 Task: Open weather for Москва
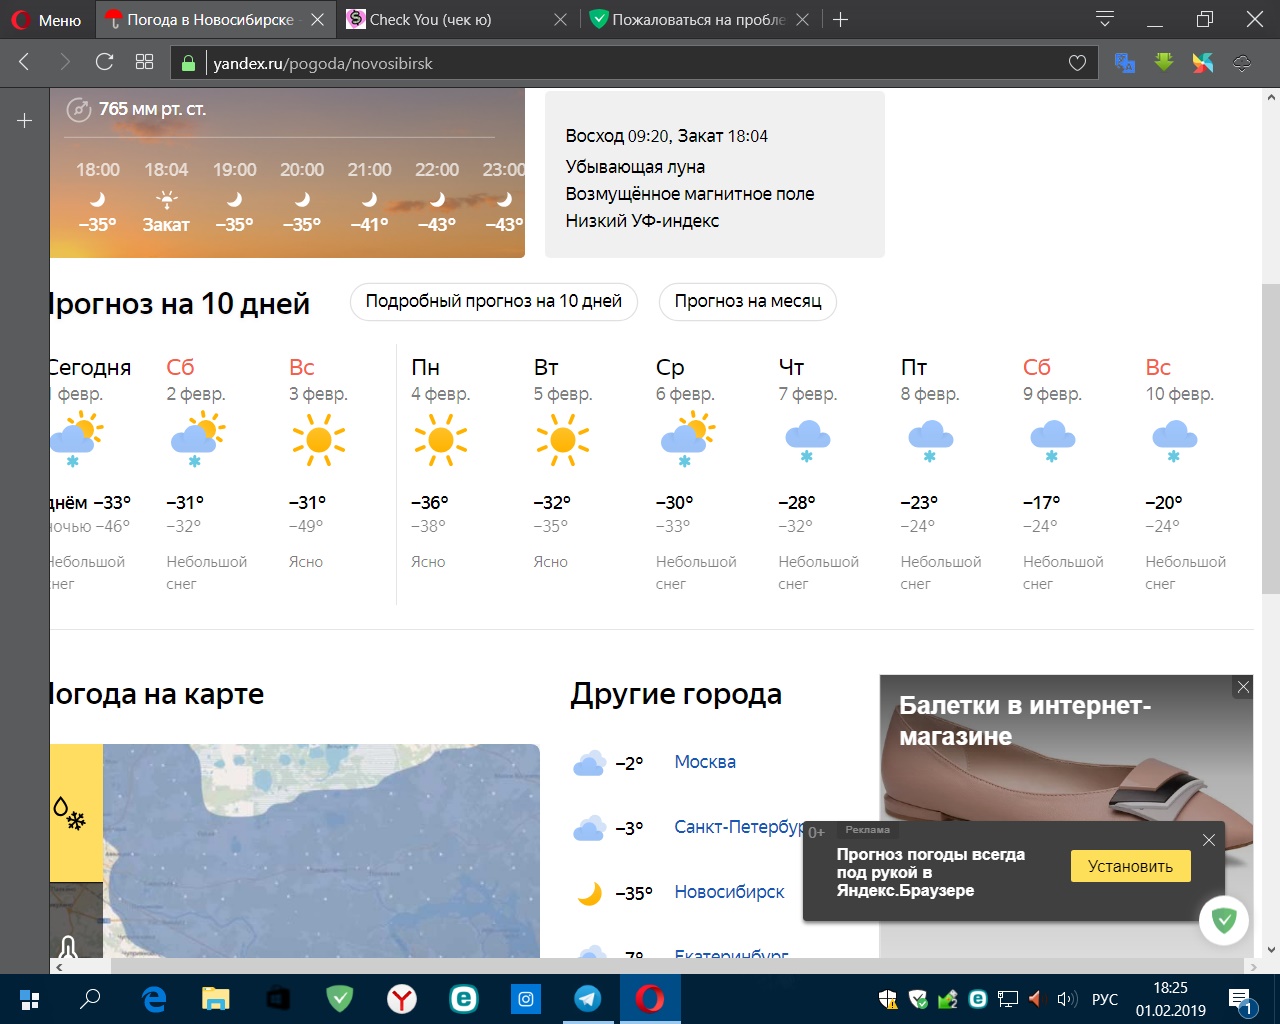click(x=705, y=762)
